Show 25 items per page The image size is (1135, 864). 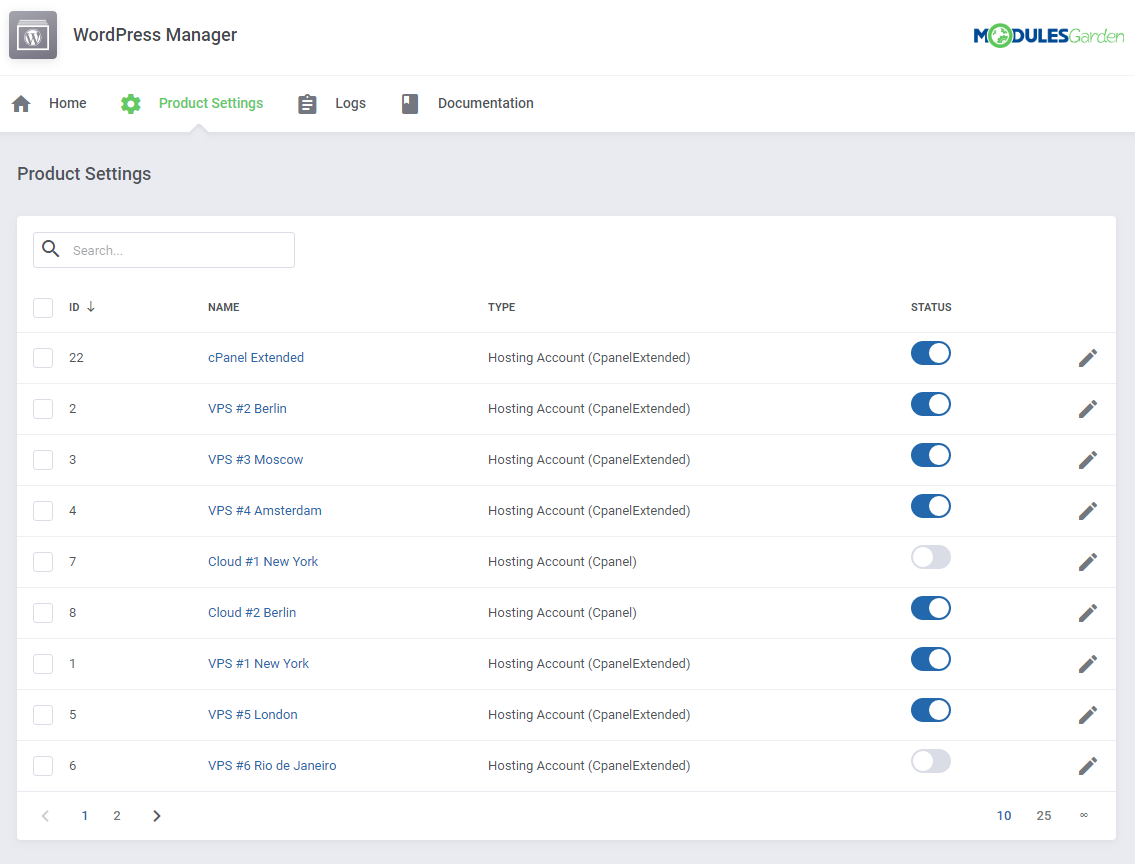[1043, 816]
